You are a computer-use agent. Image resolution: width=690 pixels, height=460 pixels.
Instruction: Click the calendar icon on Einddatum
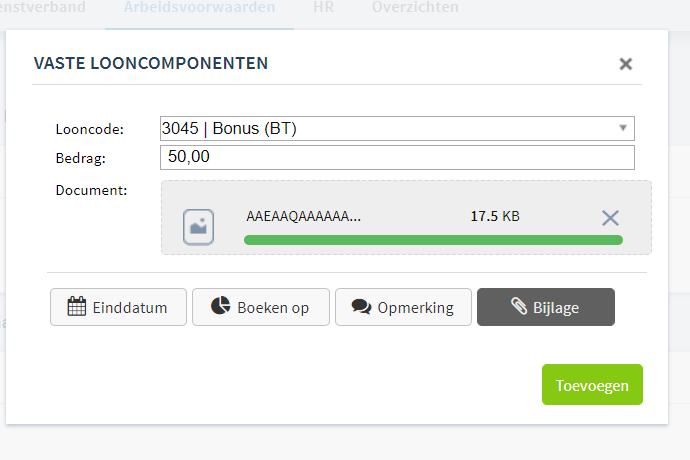click(77, 306)
